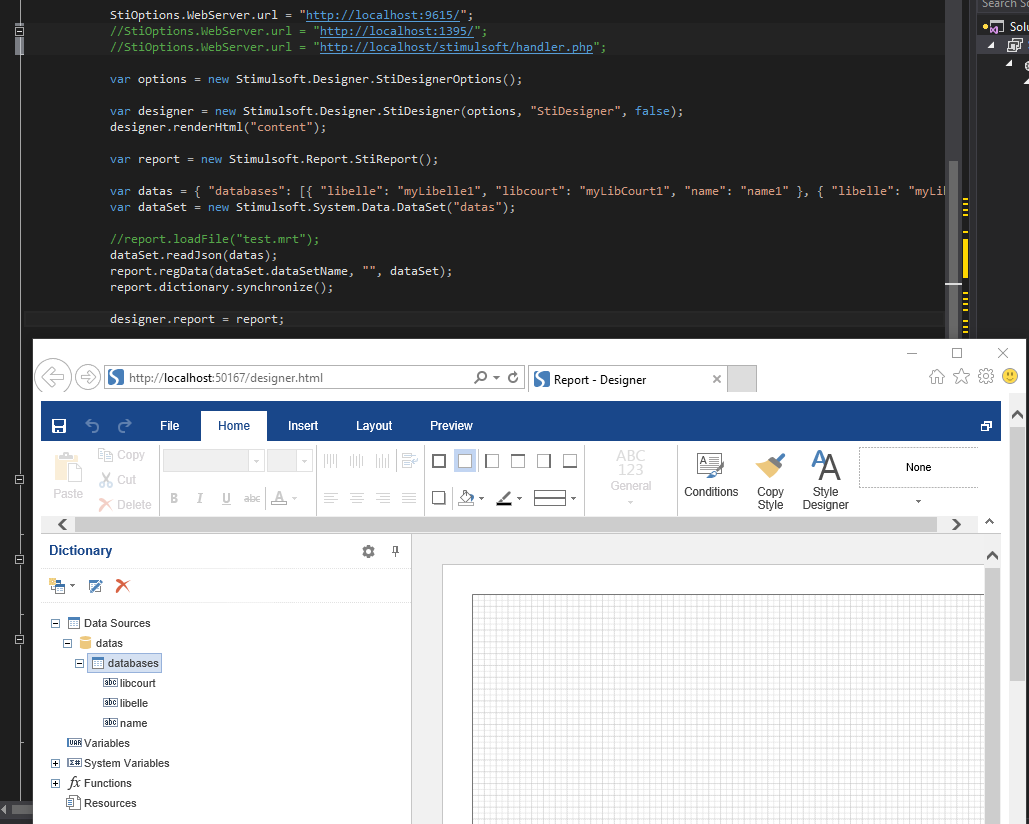Click the Save icon in designer ribbon

[x=59, y=426]
